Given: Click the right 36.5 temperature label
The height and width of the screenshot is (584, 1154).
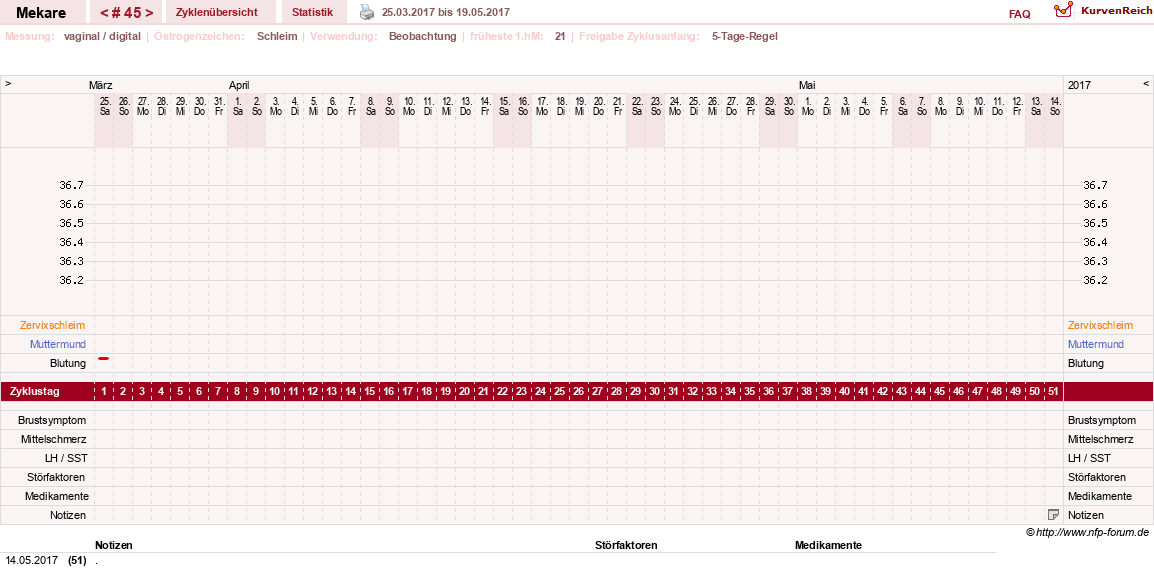Looking at the screenshot, I should click(1095, 224).
